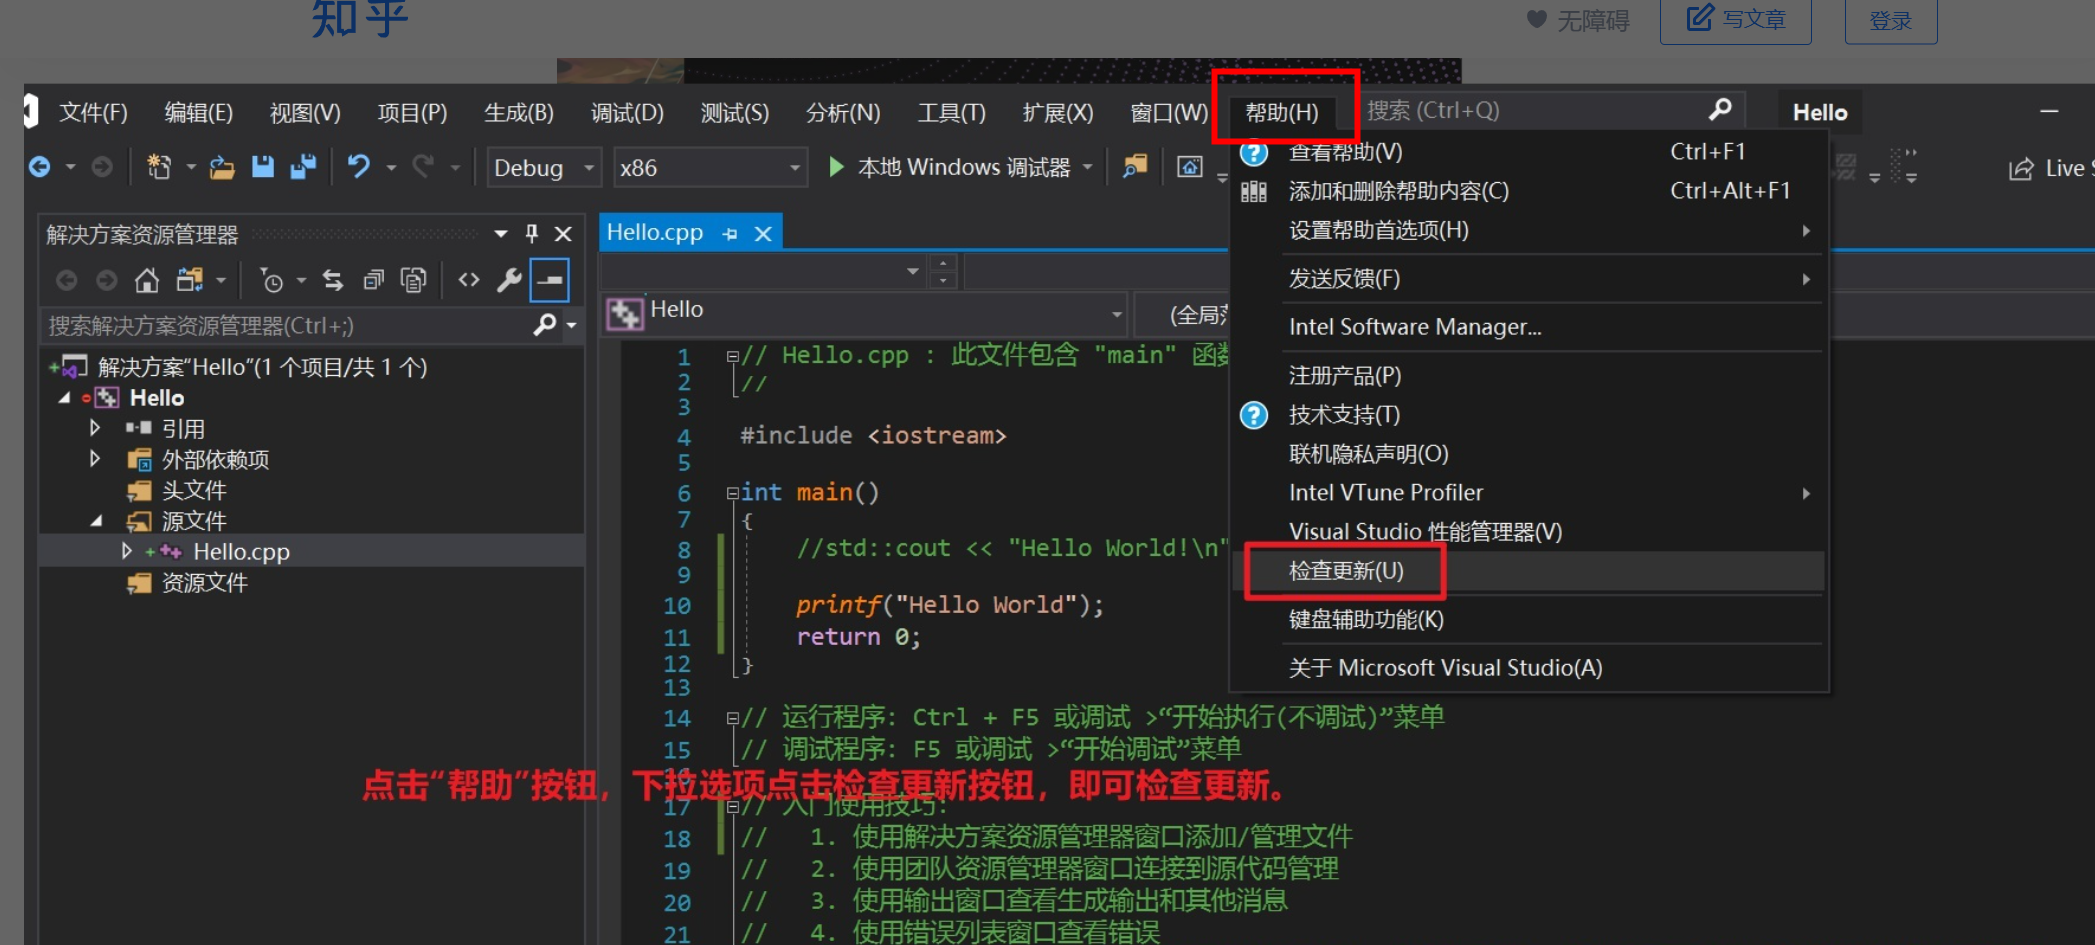Screen dimensions: 2095x945
Task: Open the Debug configuration dropdown
Action: [590, 167]
